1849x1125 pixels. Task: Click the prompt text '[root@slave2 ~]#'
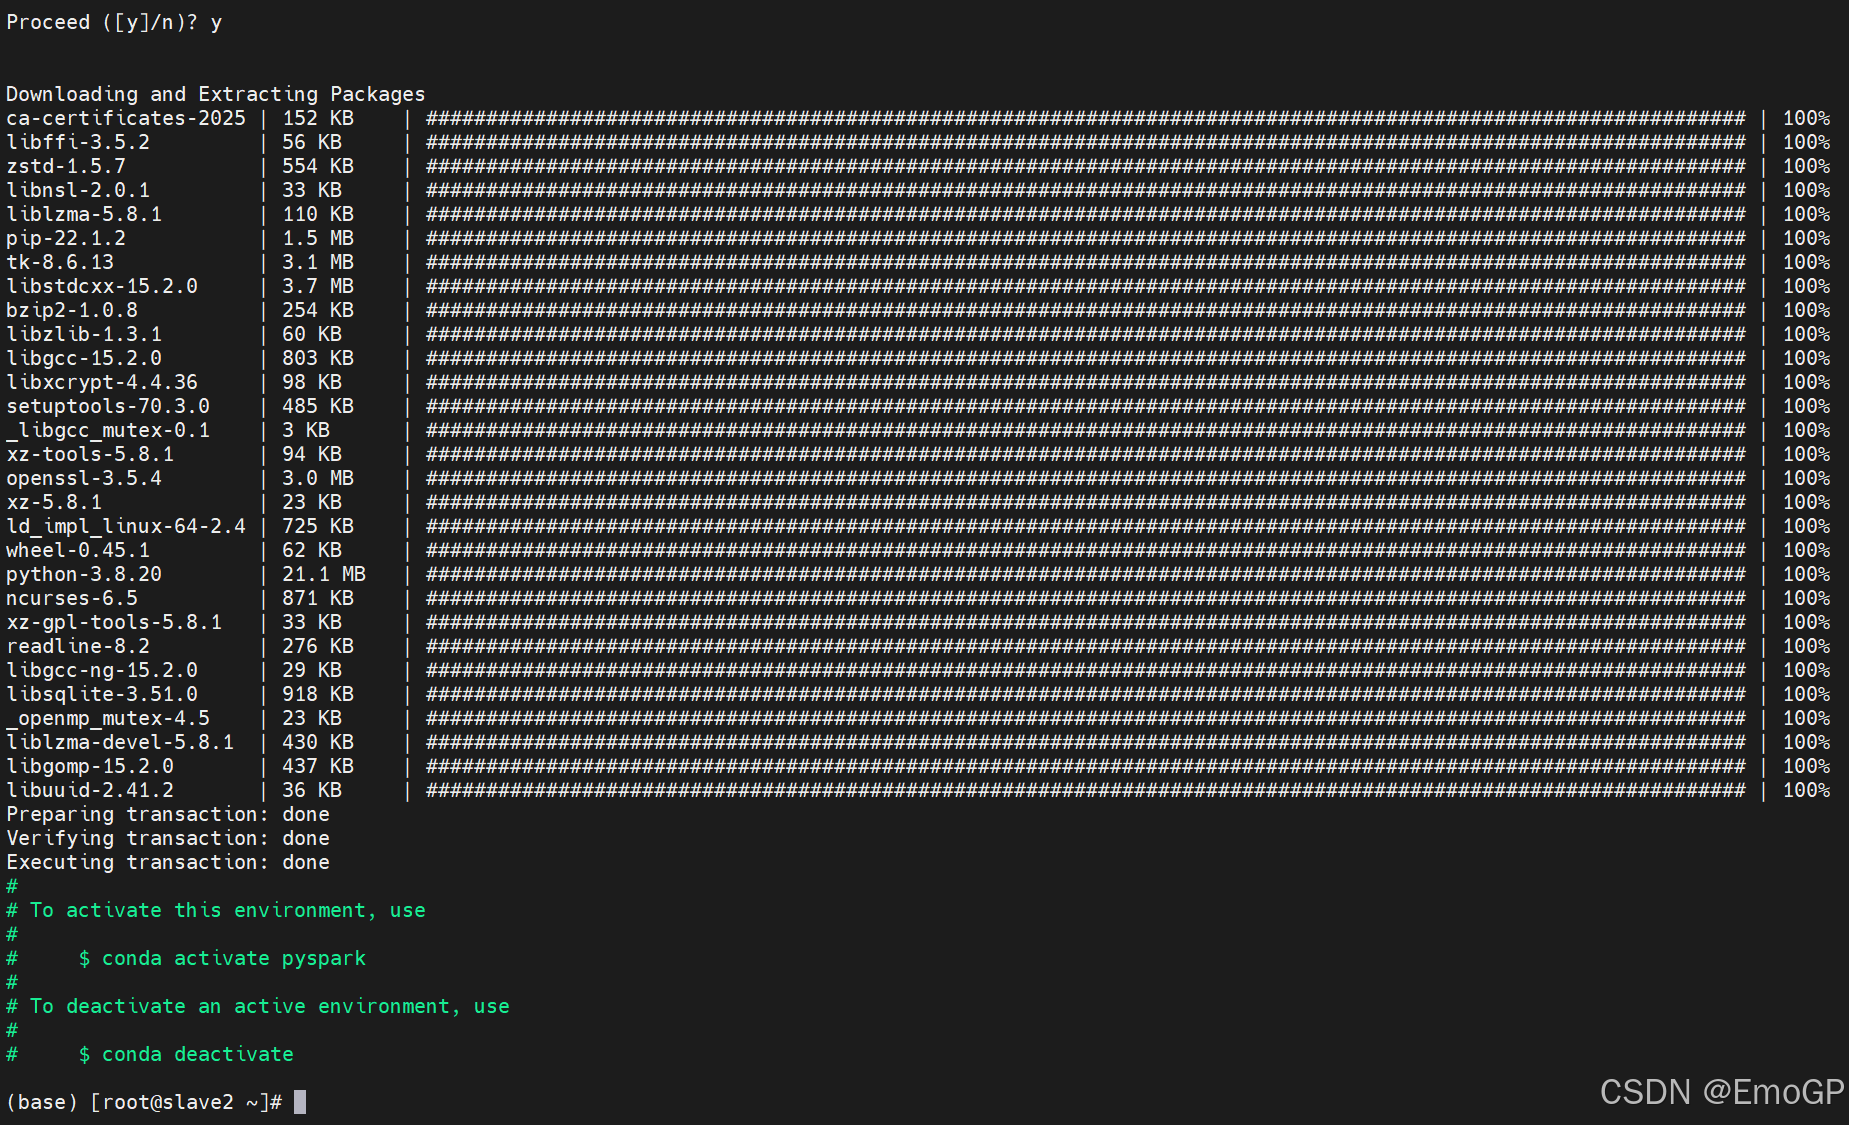186,1102
